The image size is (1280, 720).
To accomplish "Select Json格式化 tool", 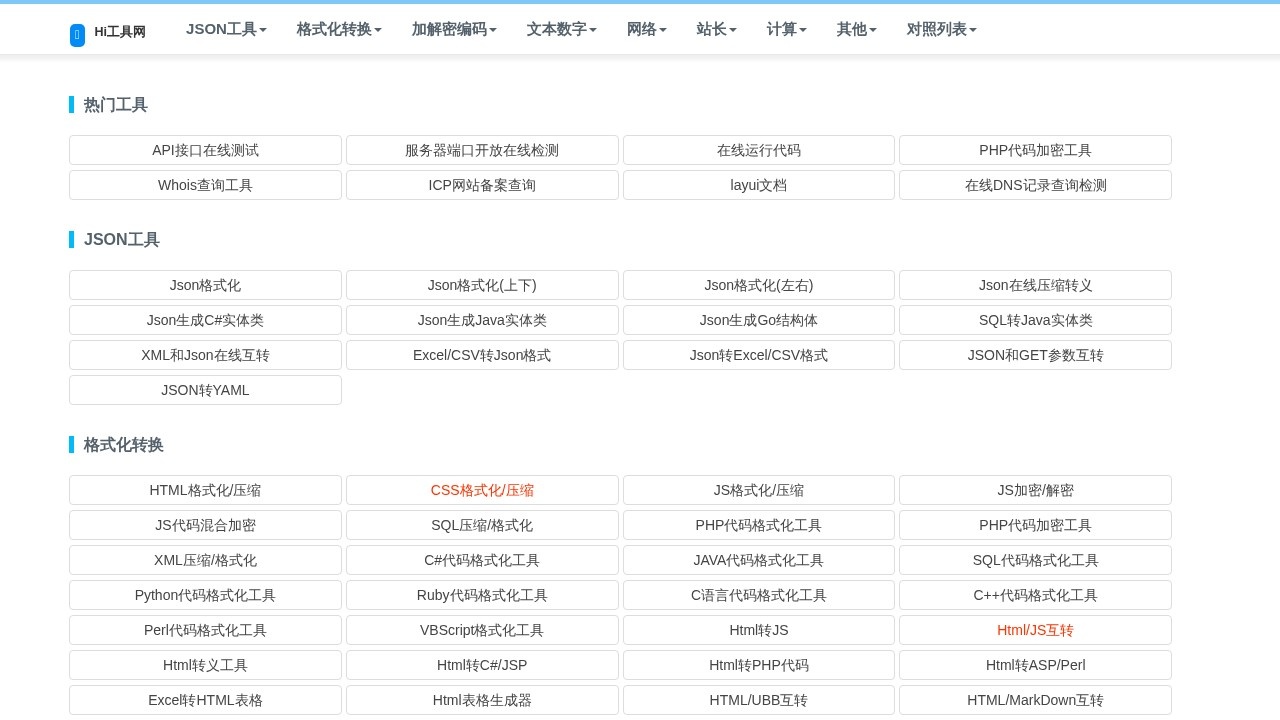I will tap(205, 285).
